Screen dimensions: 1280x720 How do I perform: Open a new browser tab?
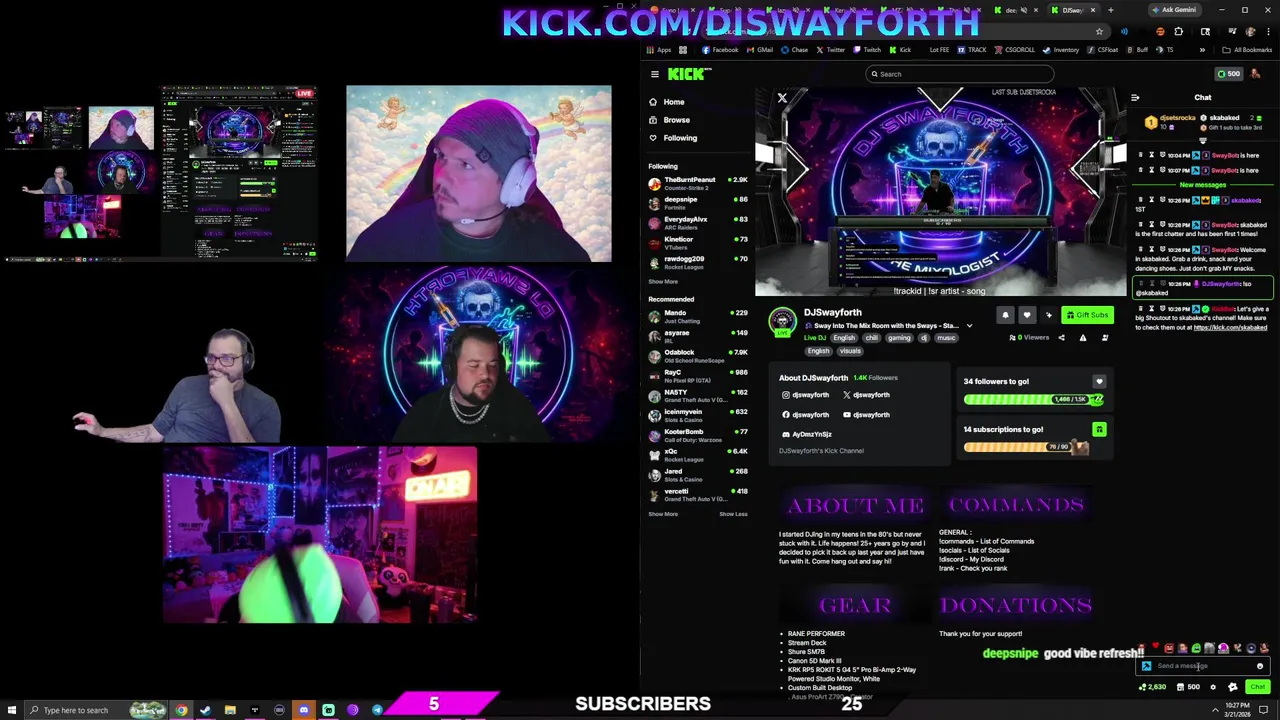tap(1110, 10)
